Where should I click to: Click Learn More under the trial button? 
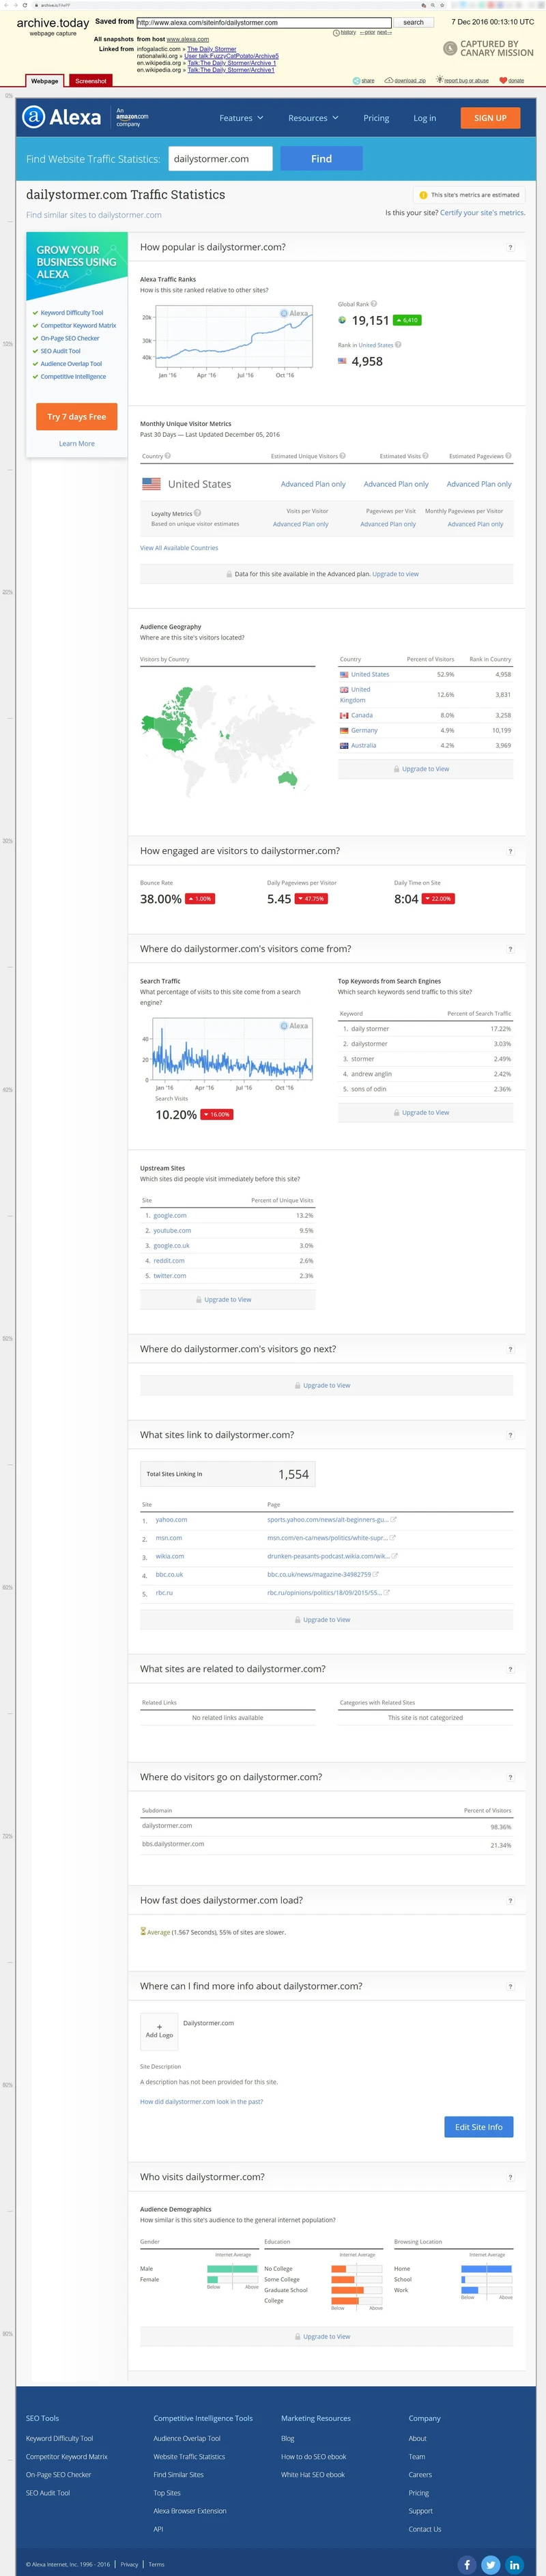point(77,444)
